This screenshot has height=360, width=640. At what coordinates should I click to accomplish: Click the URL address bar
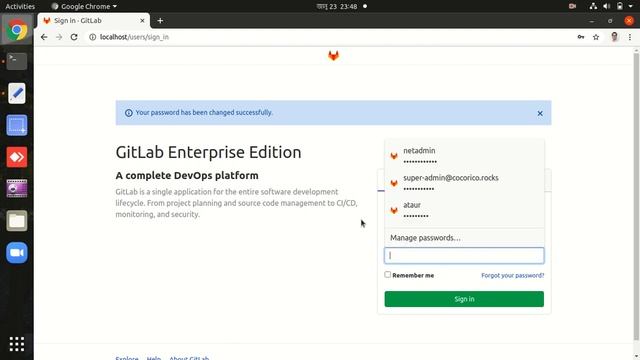[331, 37]
